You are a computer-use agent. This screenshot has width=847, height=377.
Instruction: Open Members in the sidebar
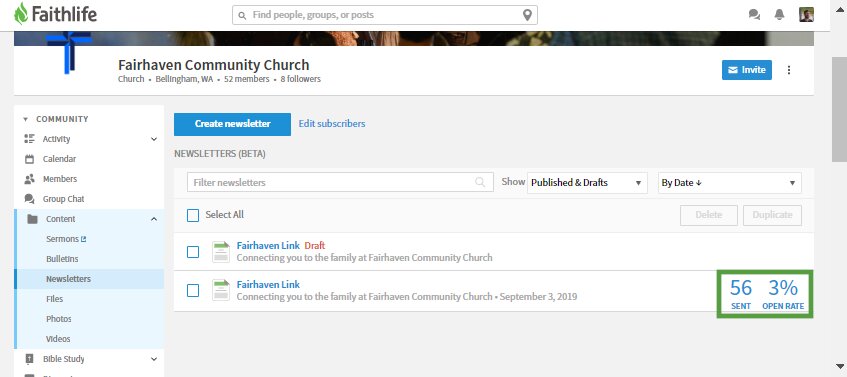60,179
